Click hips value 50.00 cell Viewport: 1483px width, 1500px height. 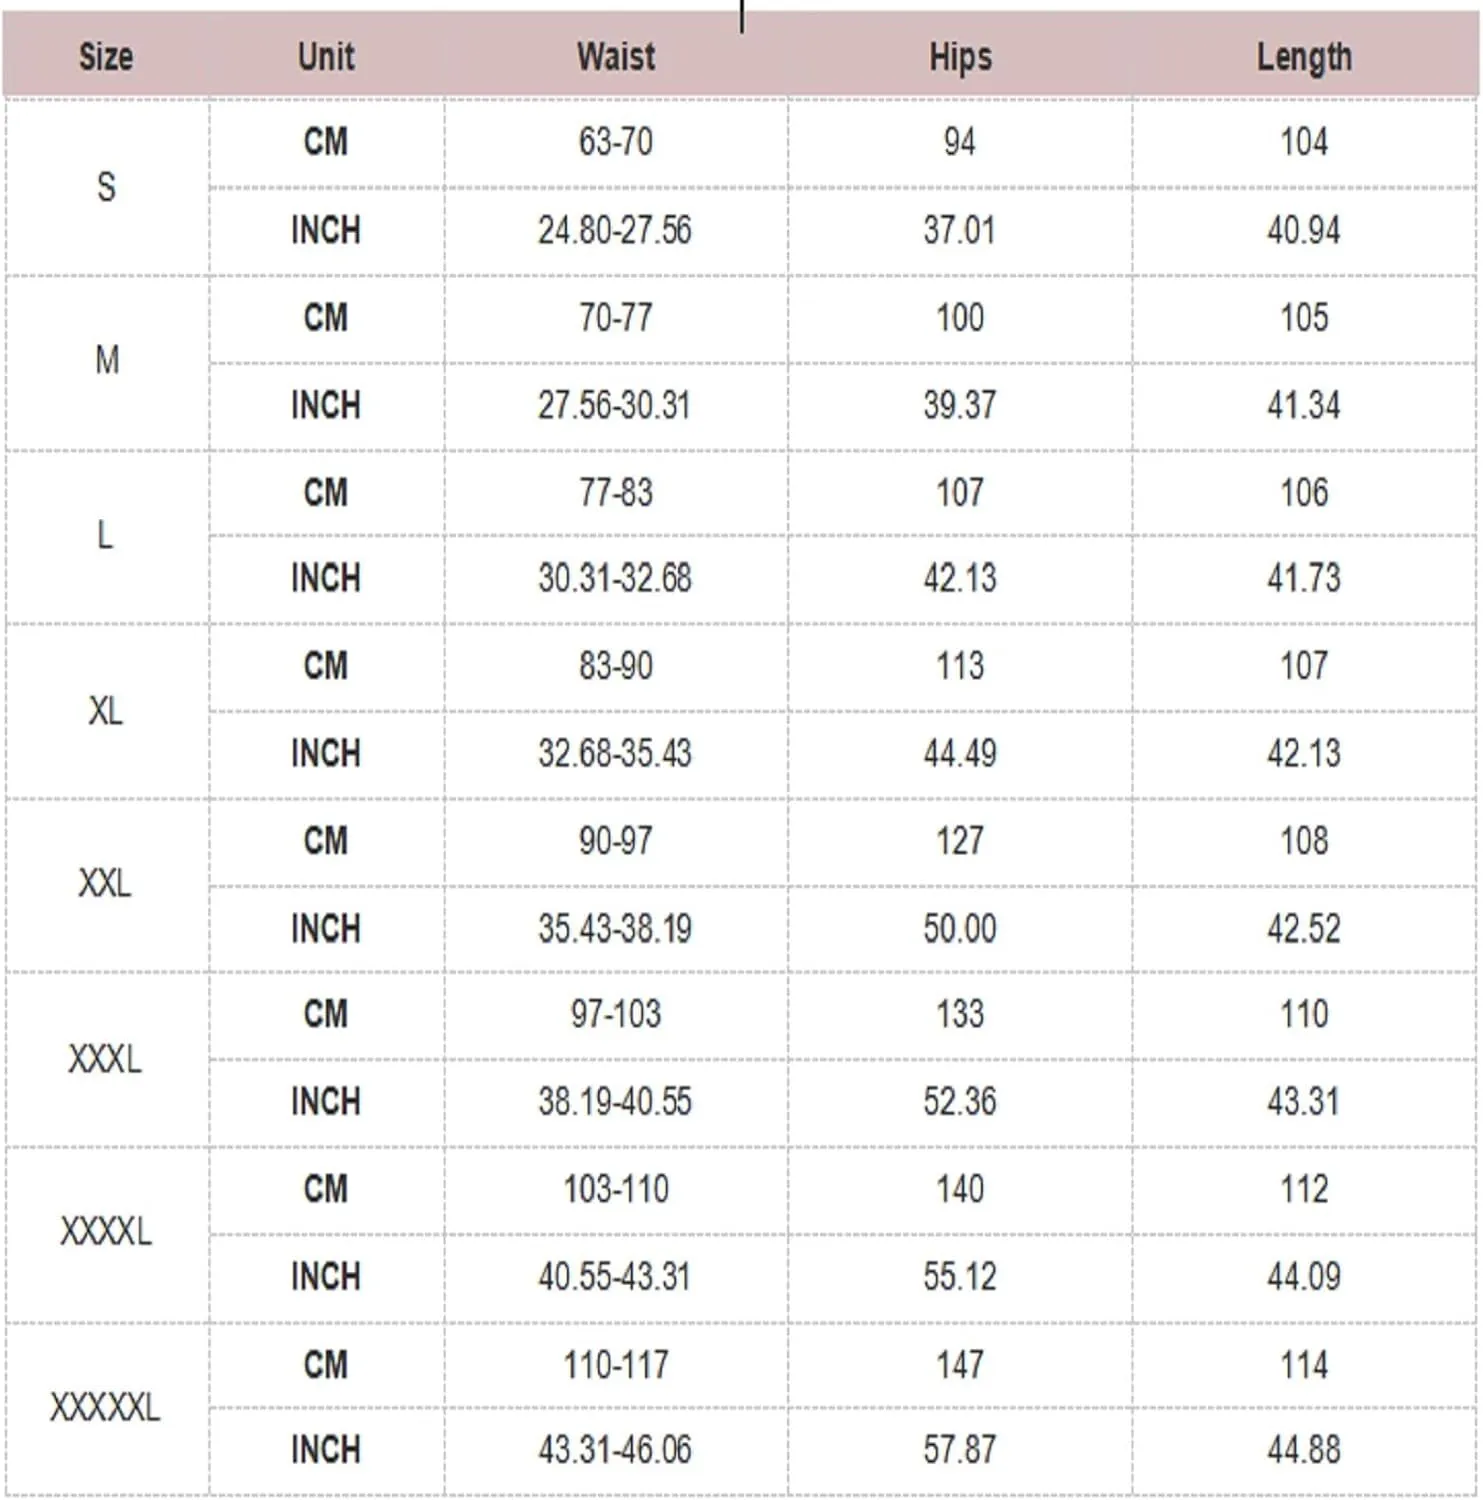click(960, 928)
